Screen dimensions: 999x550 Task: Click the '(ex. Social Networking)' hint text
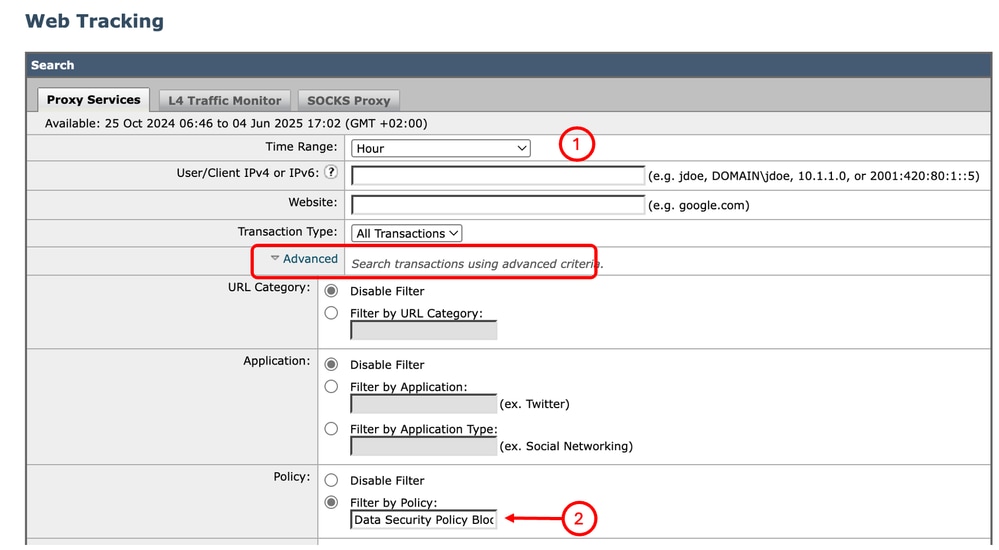566,446
